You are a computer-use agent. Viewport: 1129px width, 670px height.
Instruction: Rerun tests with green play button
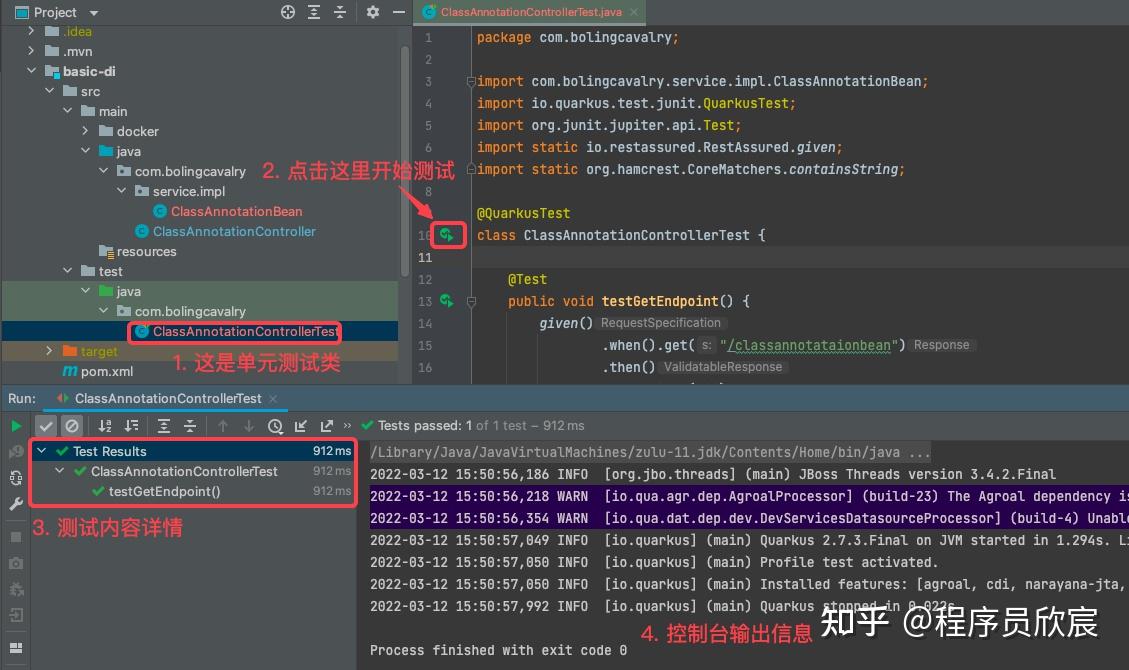pyautogui.click(x=16, y=426)
